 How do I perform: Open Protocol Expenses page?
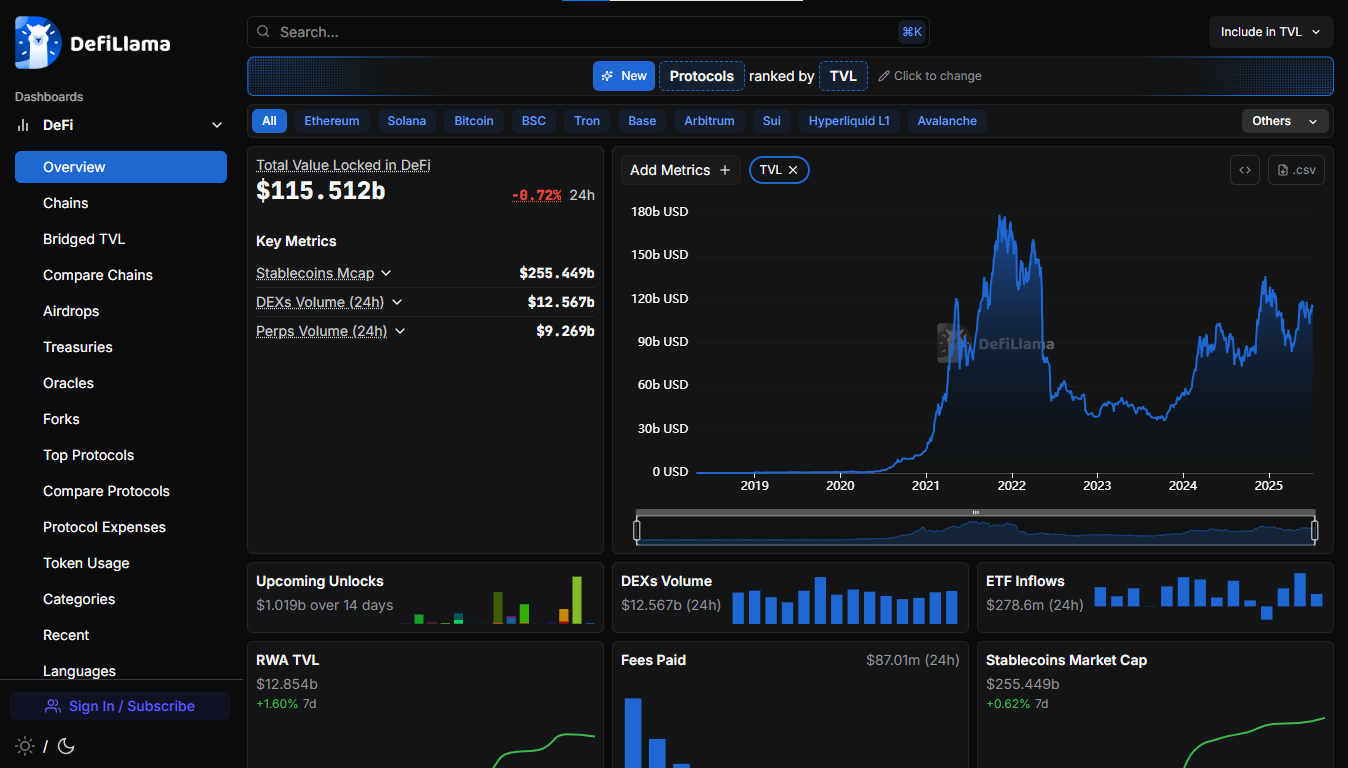pos(121,527)
